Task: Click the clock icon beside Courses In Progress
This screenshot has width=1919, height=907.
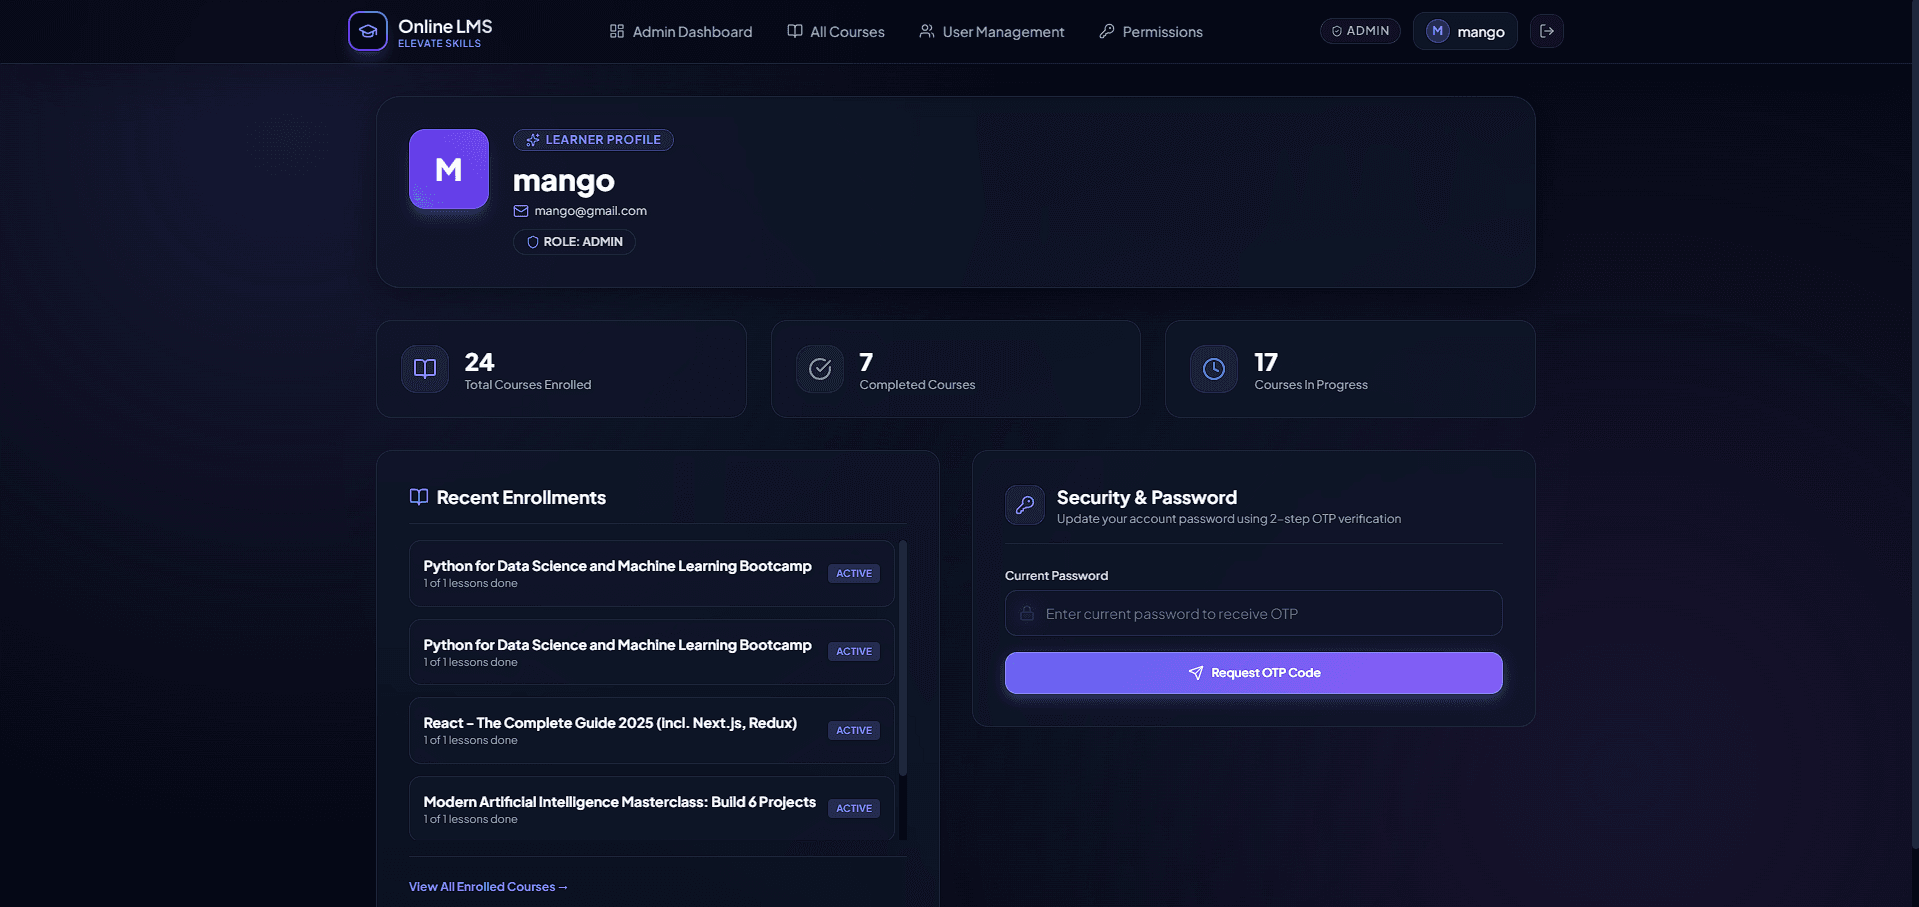Action: coord(1214,369)
